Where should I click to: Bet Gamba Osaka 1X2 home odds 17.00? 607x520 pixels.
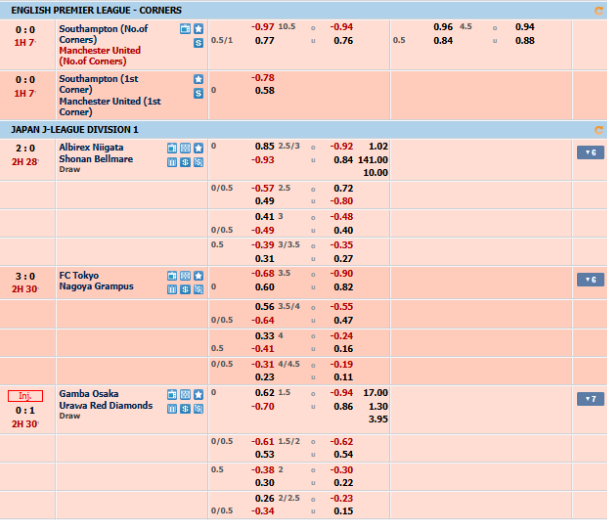(376, 393)
